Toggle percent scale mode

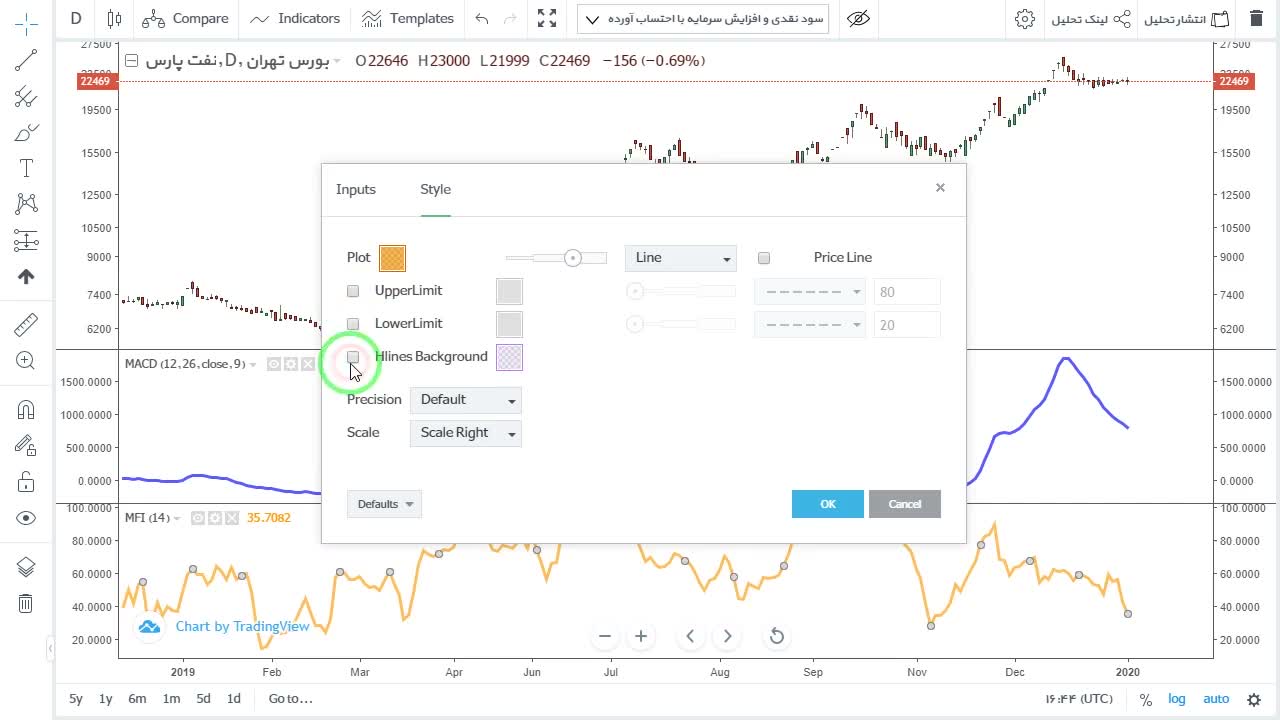[1146, 700]
